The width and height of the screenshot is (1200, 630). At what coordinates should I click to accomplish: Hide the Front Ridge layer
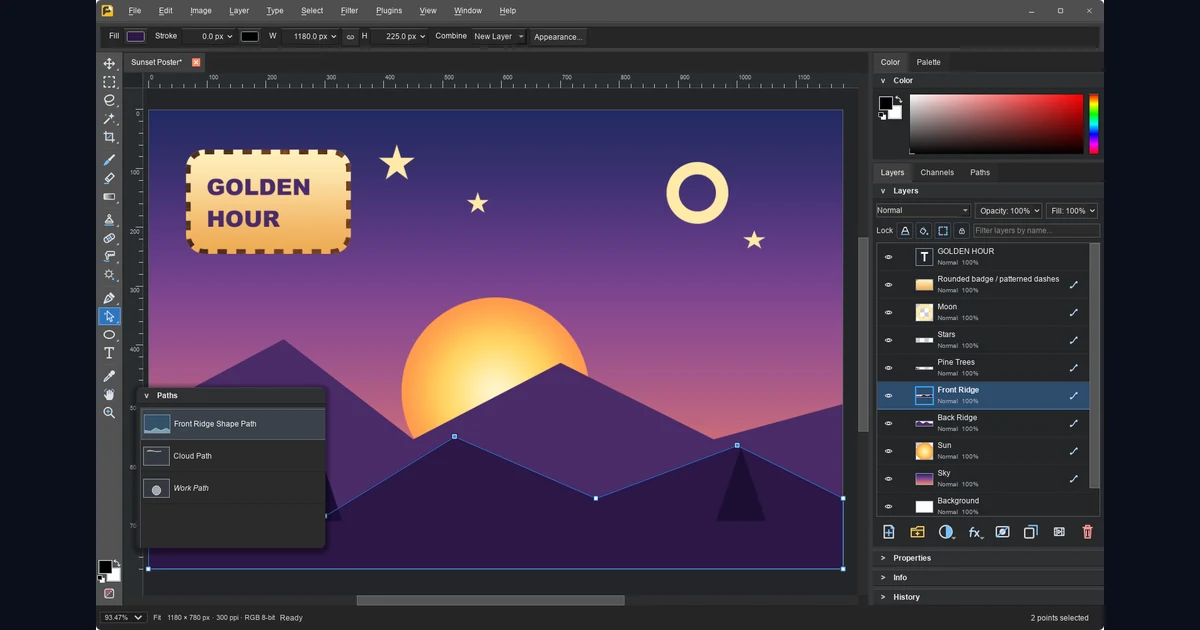[x=888, y=396]
